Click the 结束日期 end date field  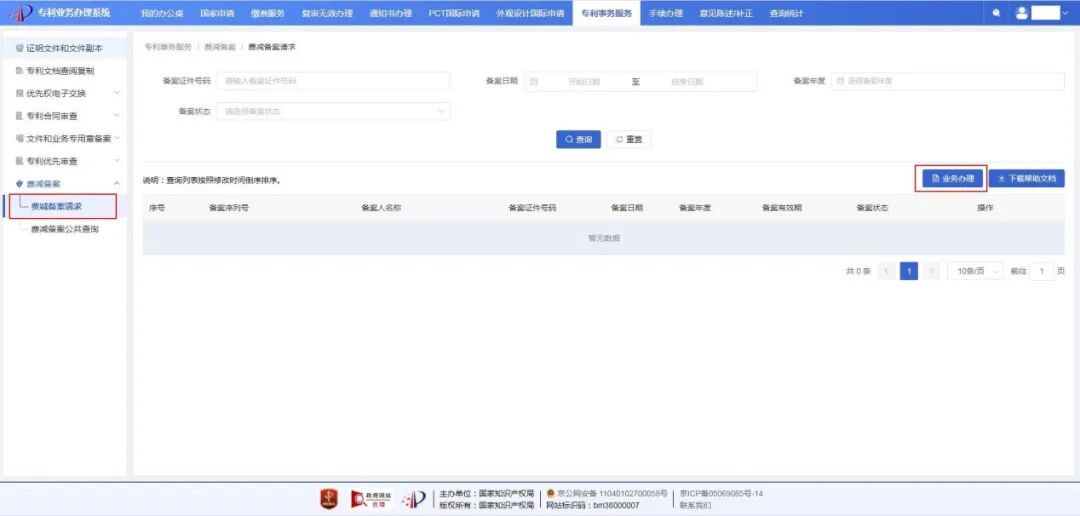click(687, 81)
